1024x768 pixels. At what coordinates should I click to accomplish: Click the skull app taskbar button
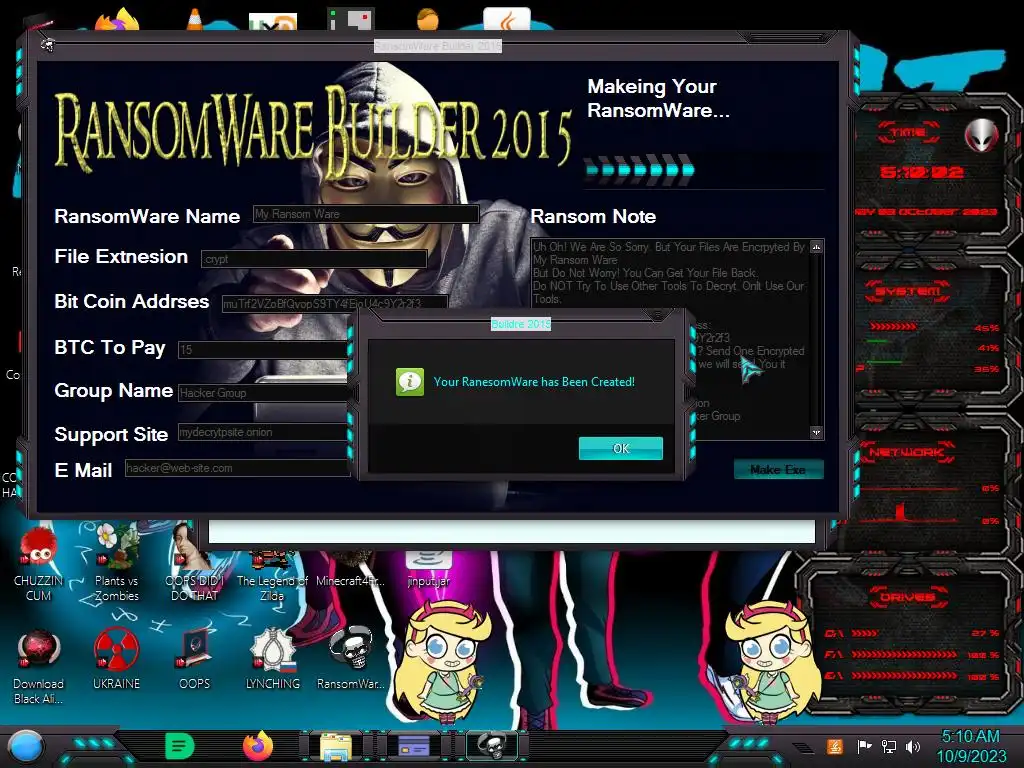pyautogui.click(x=492, y=746)
